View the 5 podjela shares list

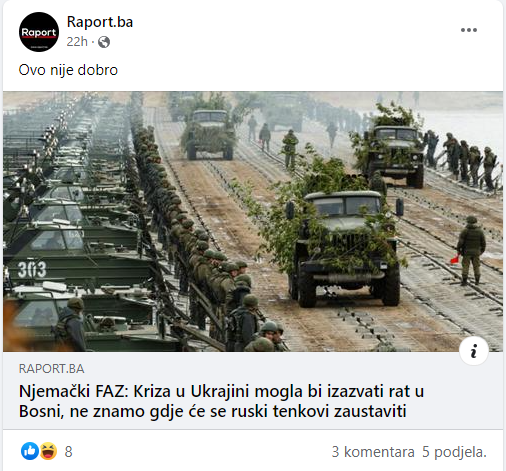click(x=454, y=452)
